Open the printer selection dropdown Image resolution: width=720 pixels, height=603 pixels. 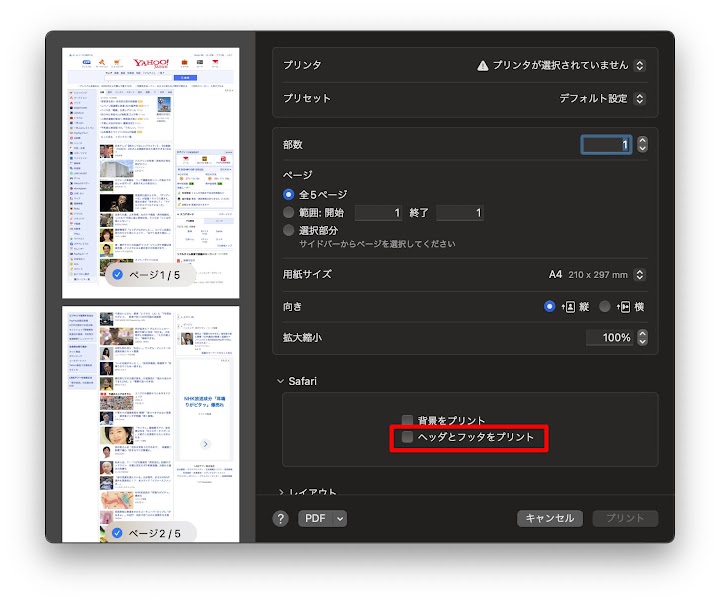pyautogui.click(x=639, y=65)
